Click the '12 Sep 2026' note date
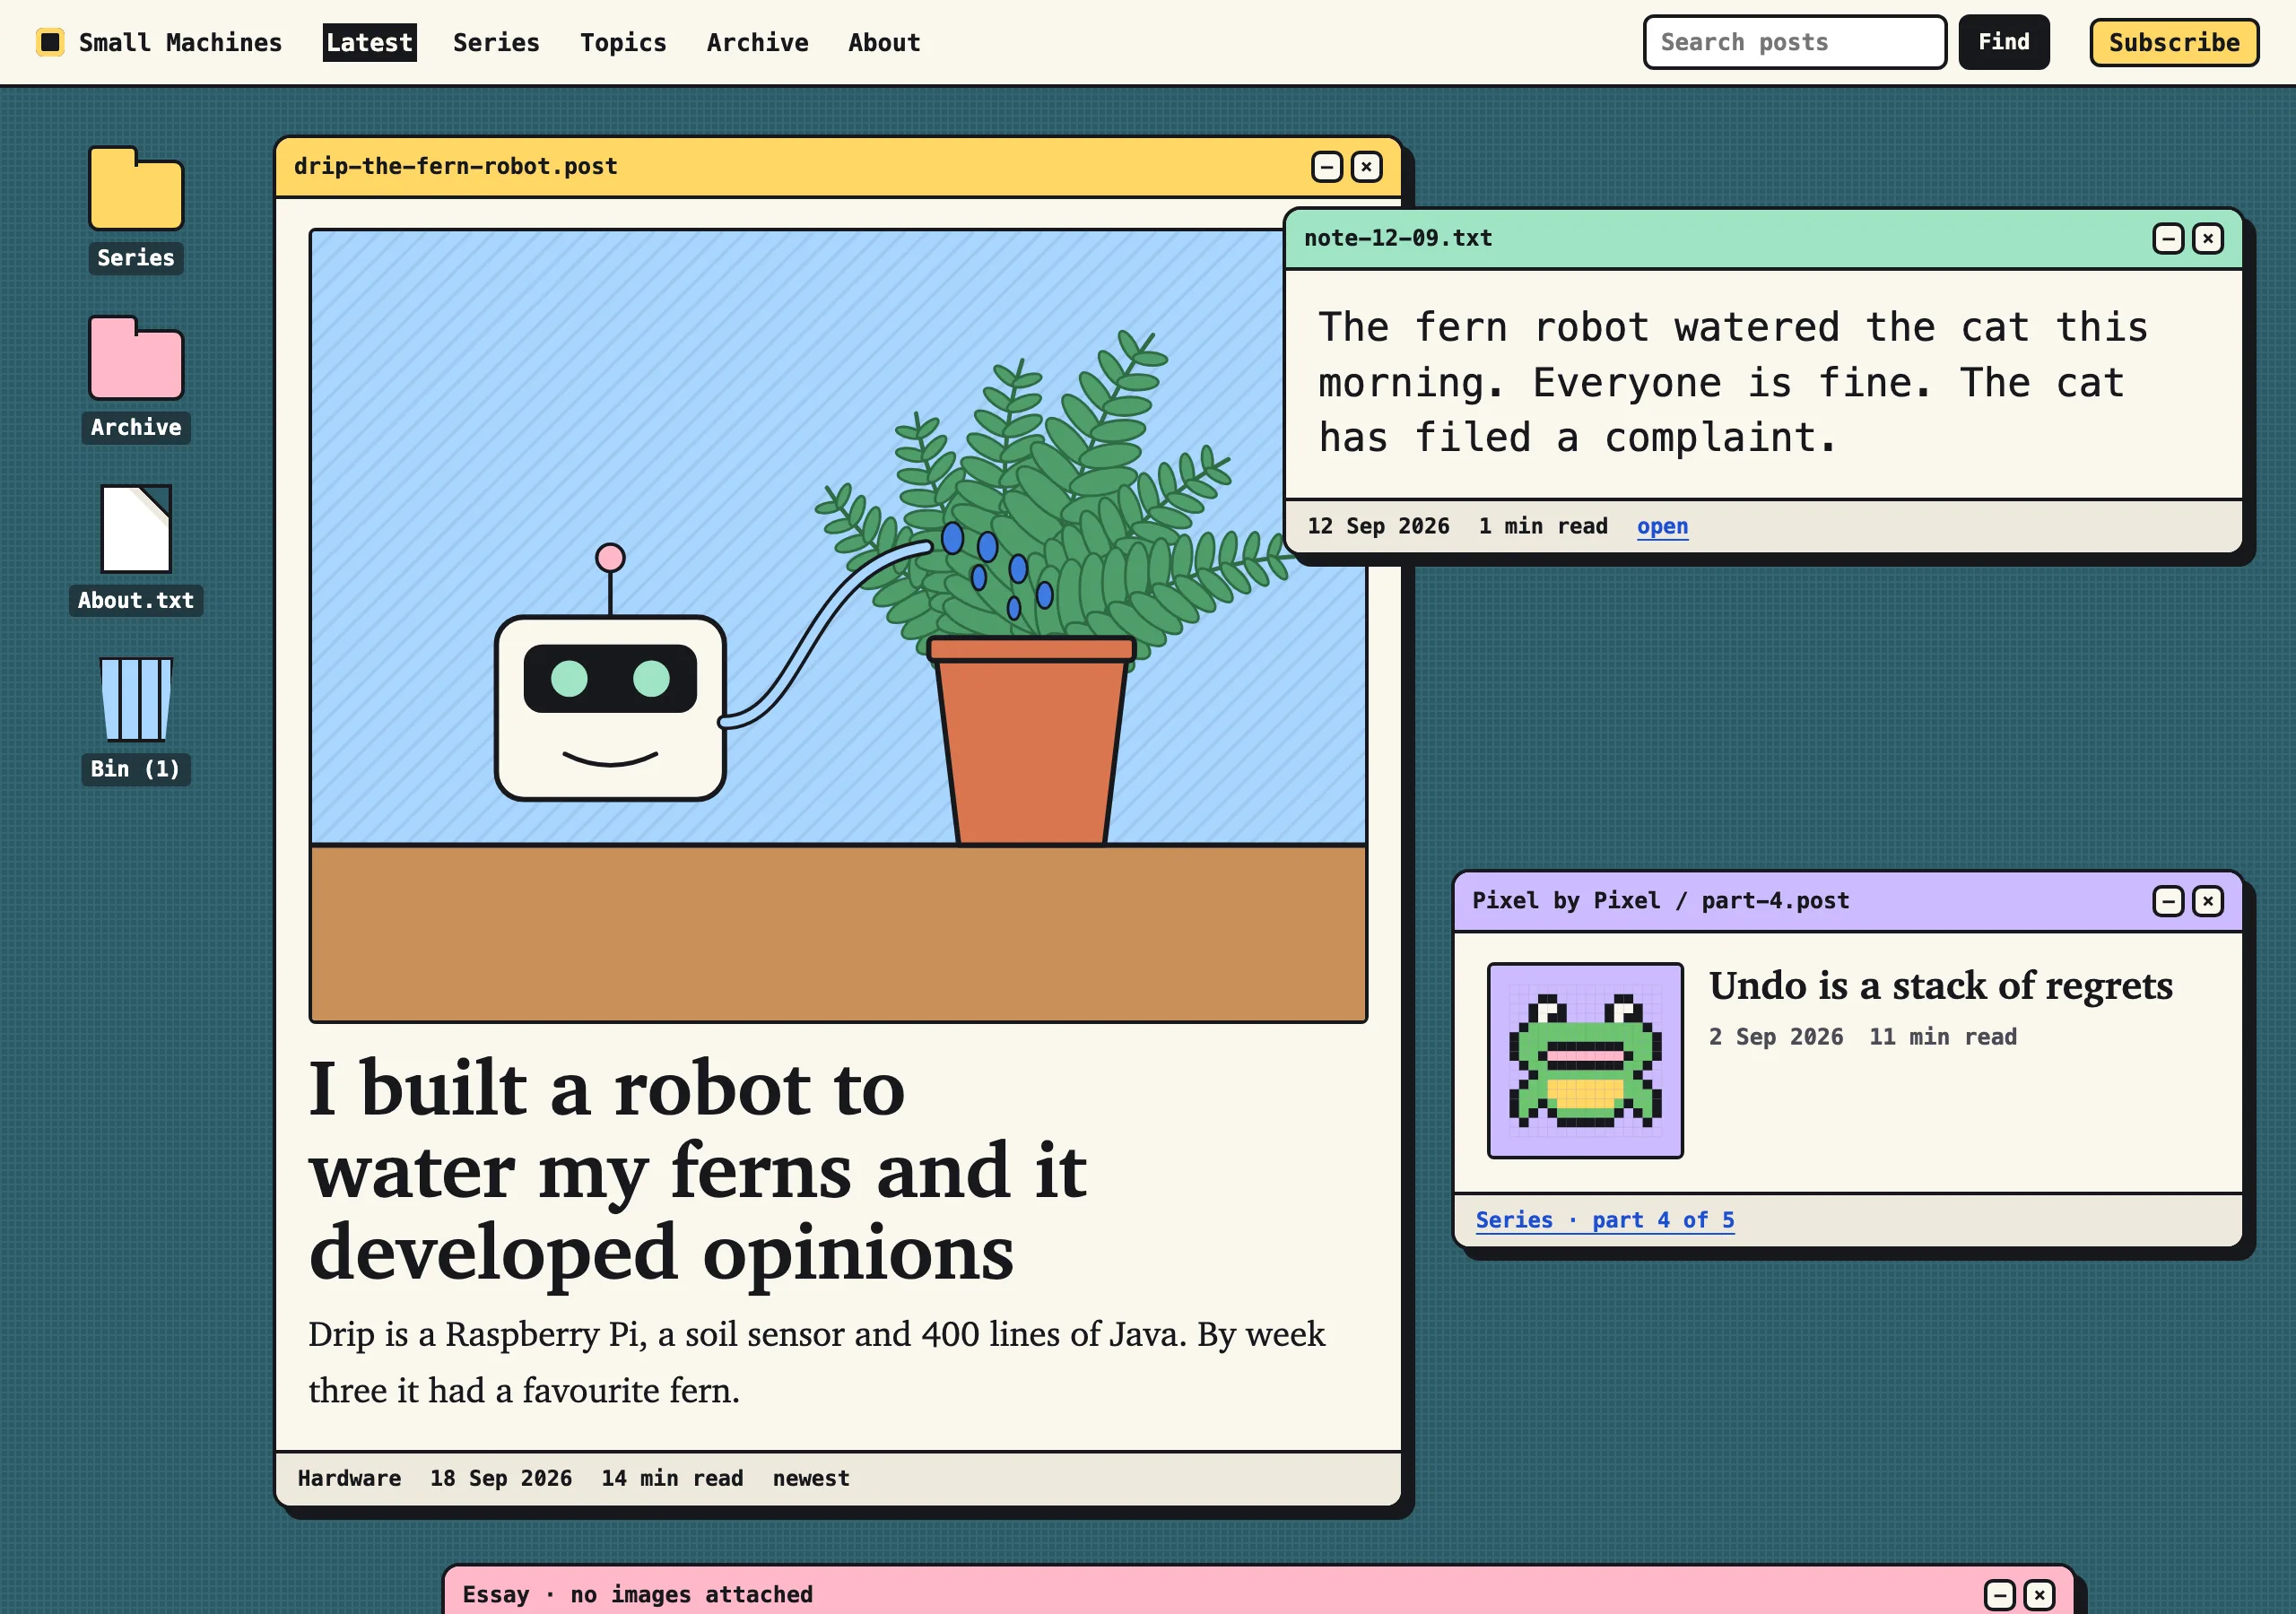Viewport: 2296px width, 1614px height. pyautogui.click(x=1378, y=526)
